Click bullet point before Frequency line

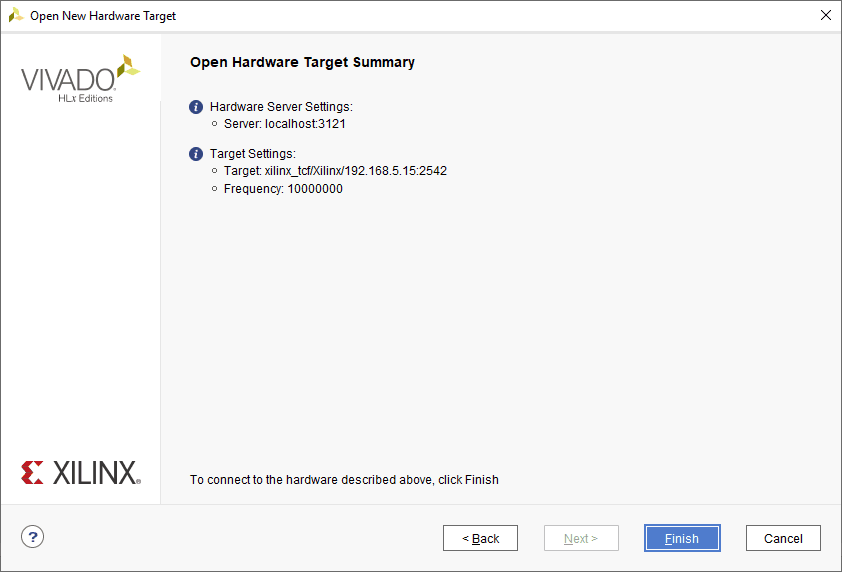pos(215,189)
